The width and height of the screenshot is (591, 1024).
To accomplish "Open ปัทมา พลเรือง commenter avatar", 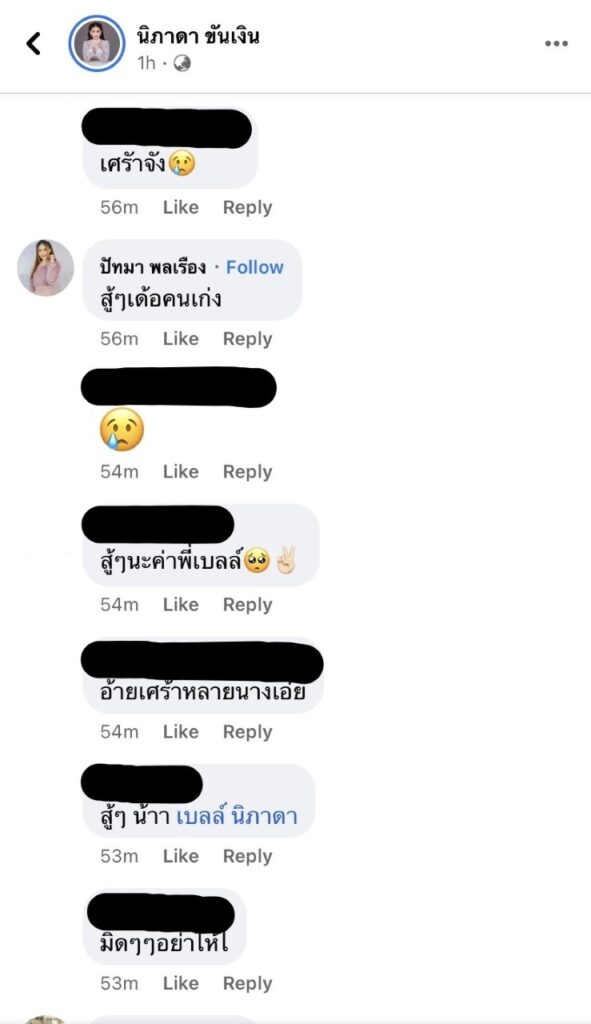I will coord(45,268).
